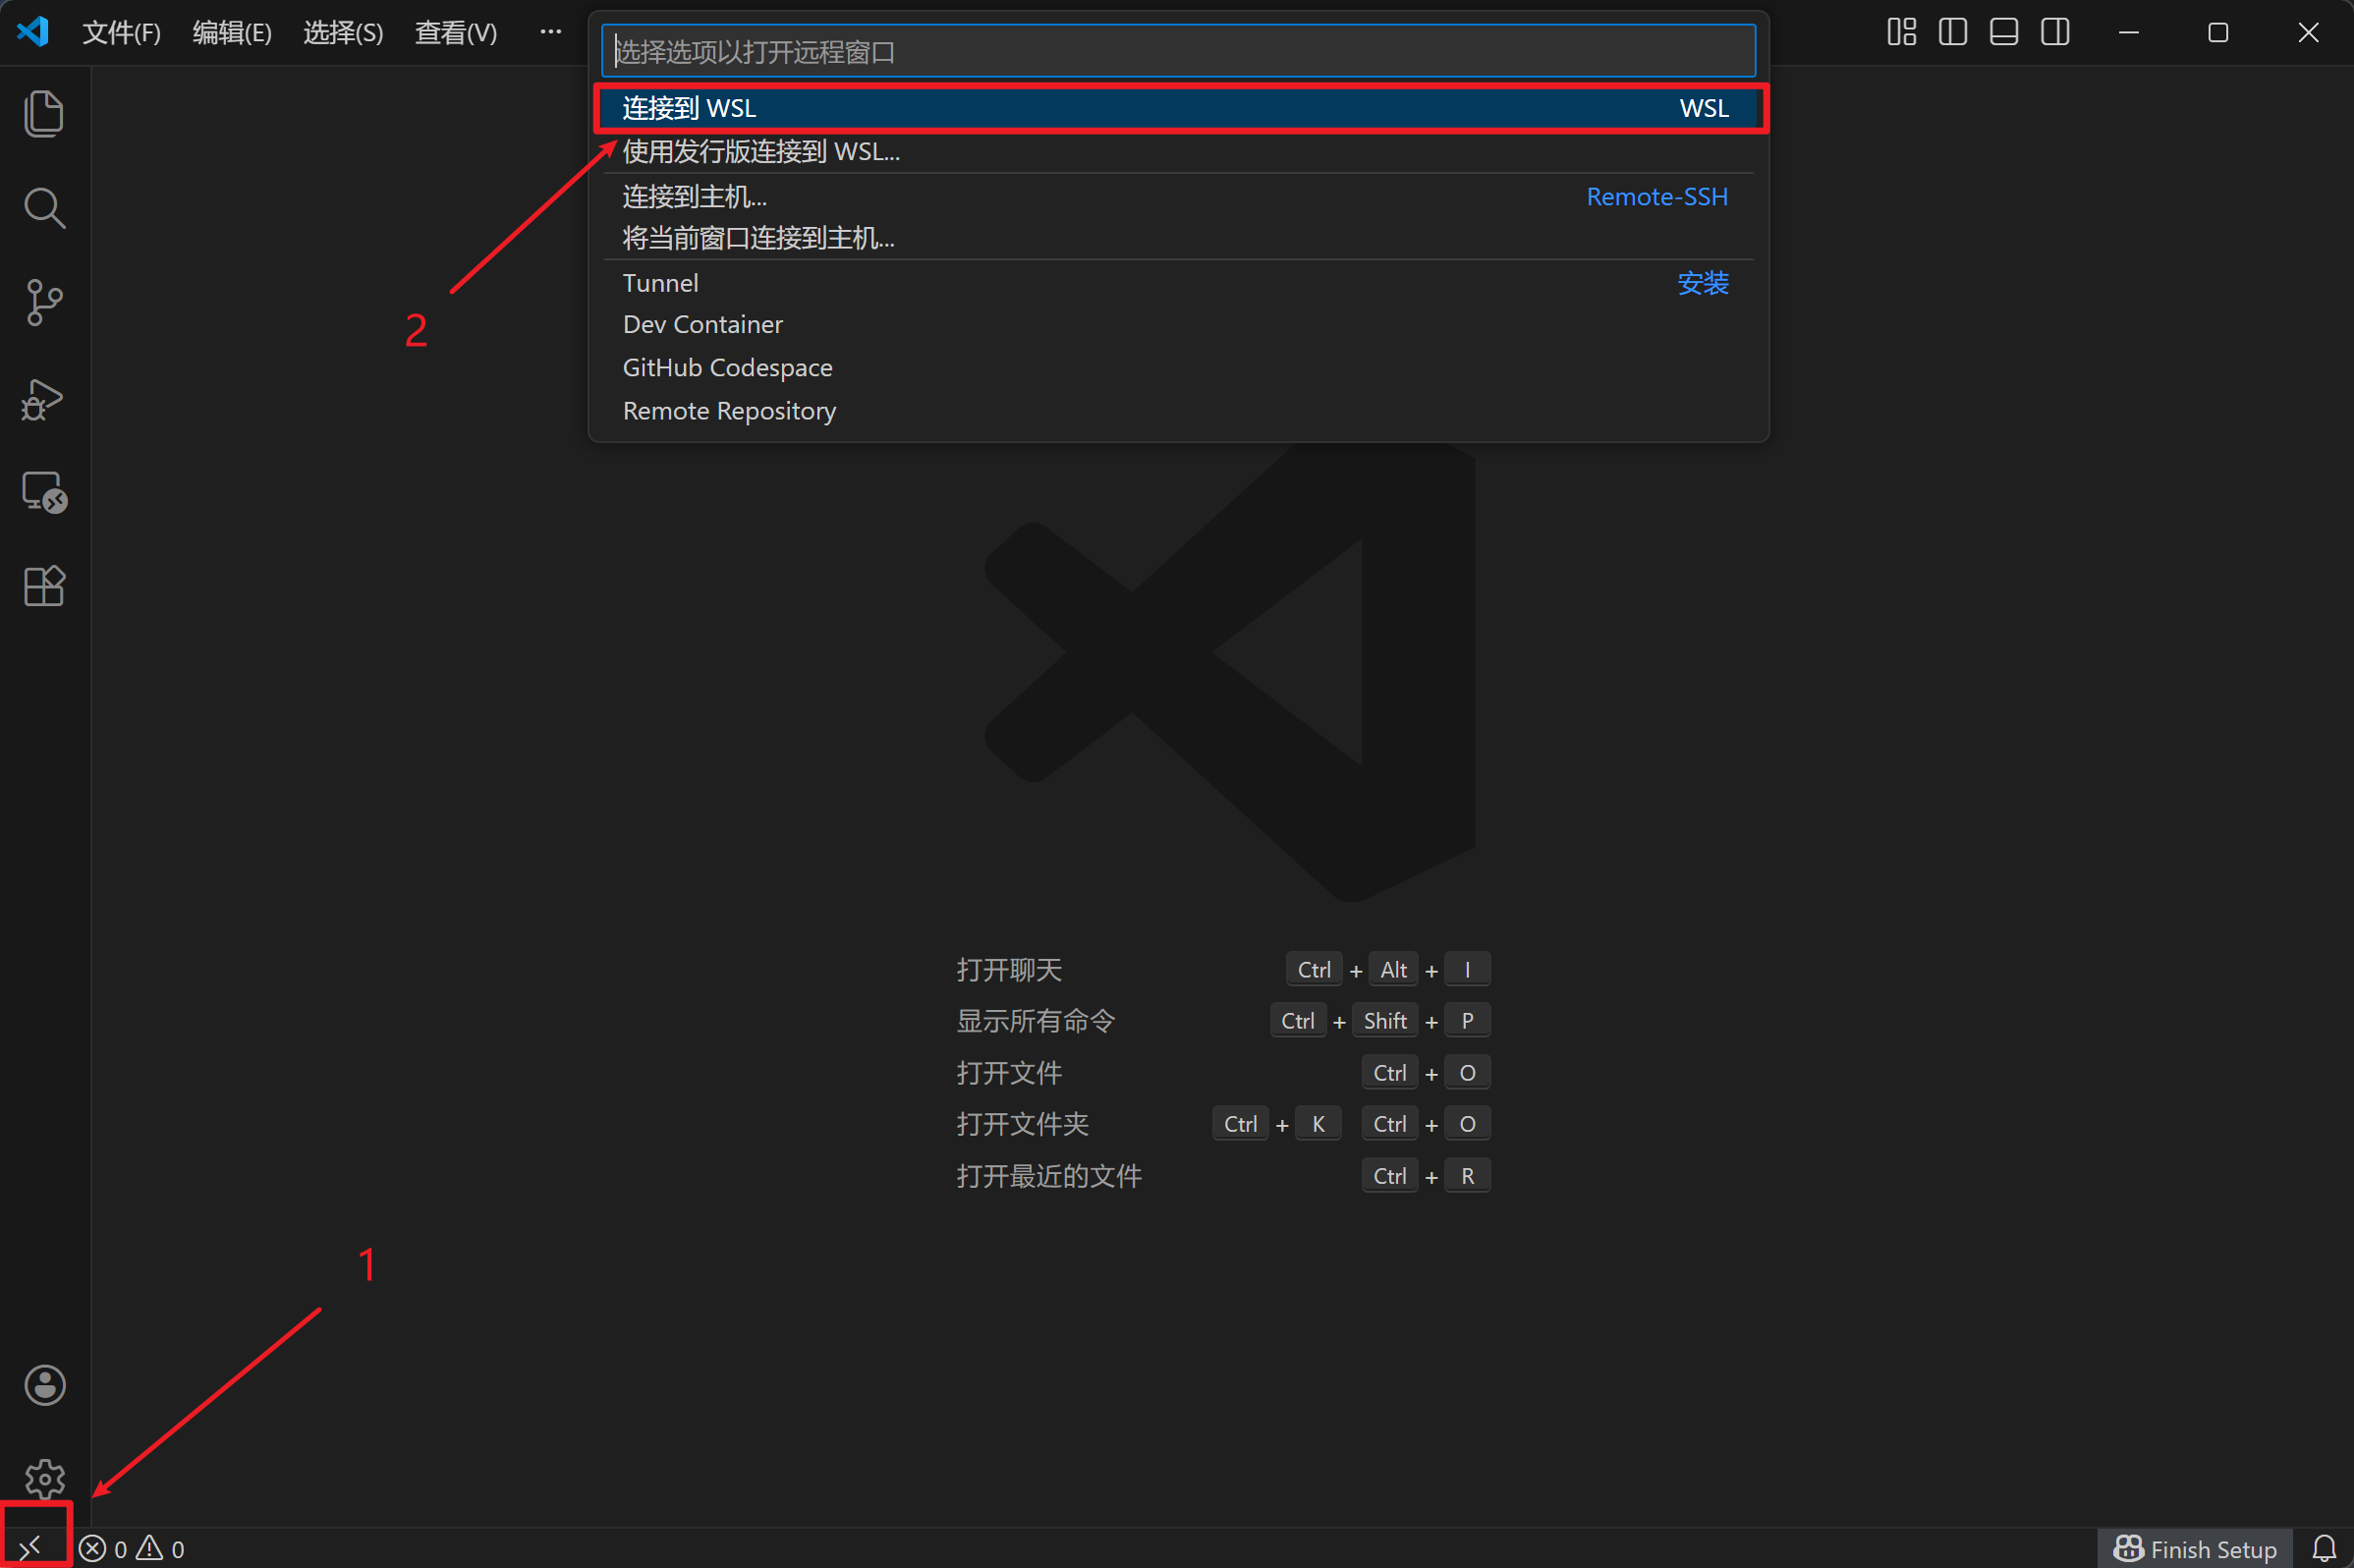Open the Remote Explorer icon
The width and height of the screenshot is (2354, 1568).
click(x=44, y=492)
